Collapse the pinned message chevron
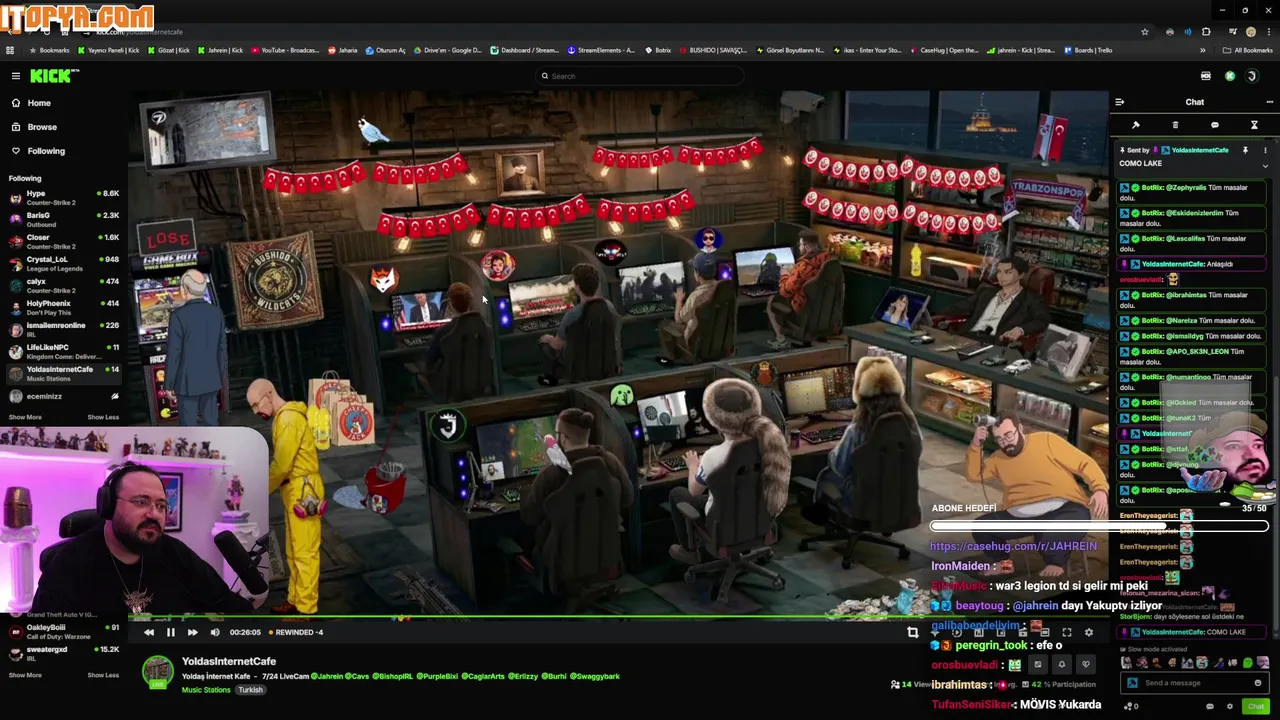 tap(1265, 165)
